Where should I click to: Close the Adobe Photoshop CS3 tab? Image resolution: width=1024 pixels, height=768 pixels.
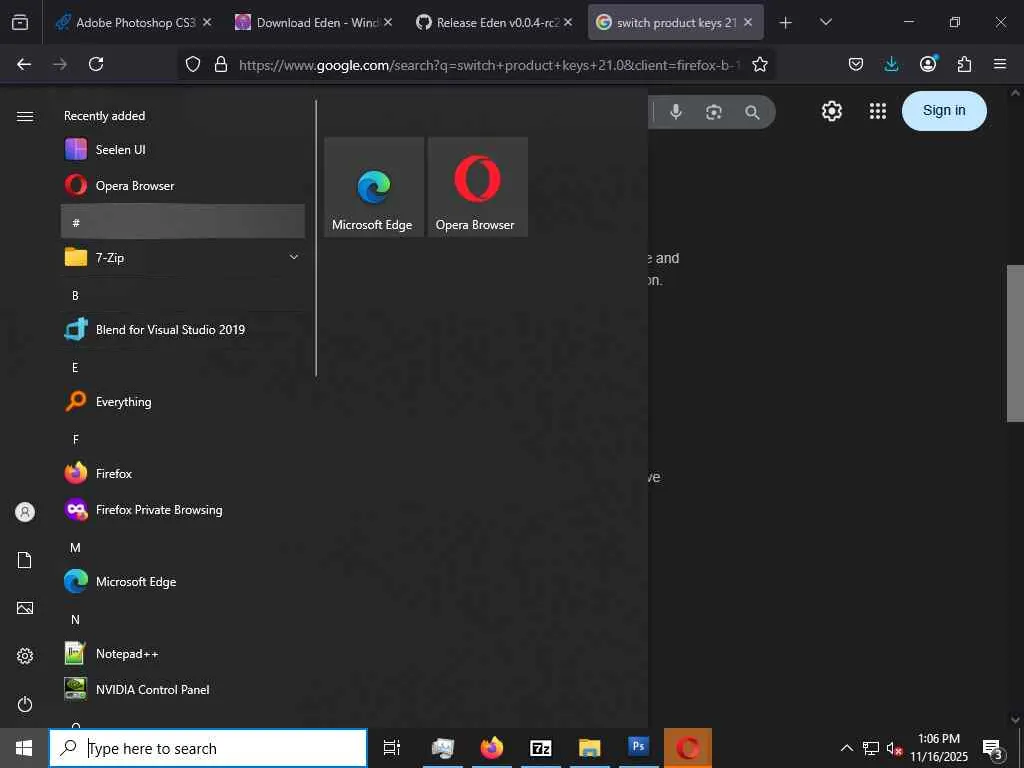pyautogui.click(x=207, y=22)
